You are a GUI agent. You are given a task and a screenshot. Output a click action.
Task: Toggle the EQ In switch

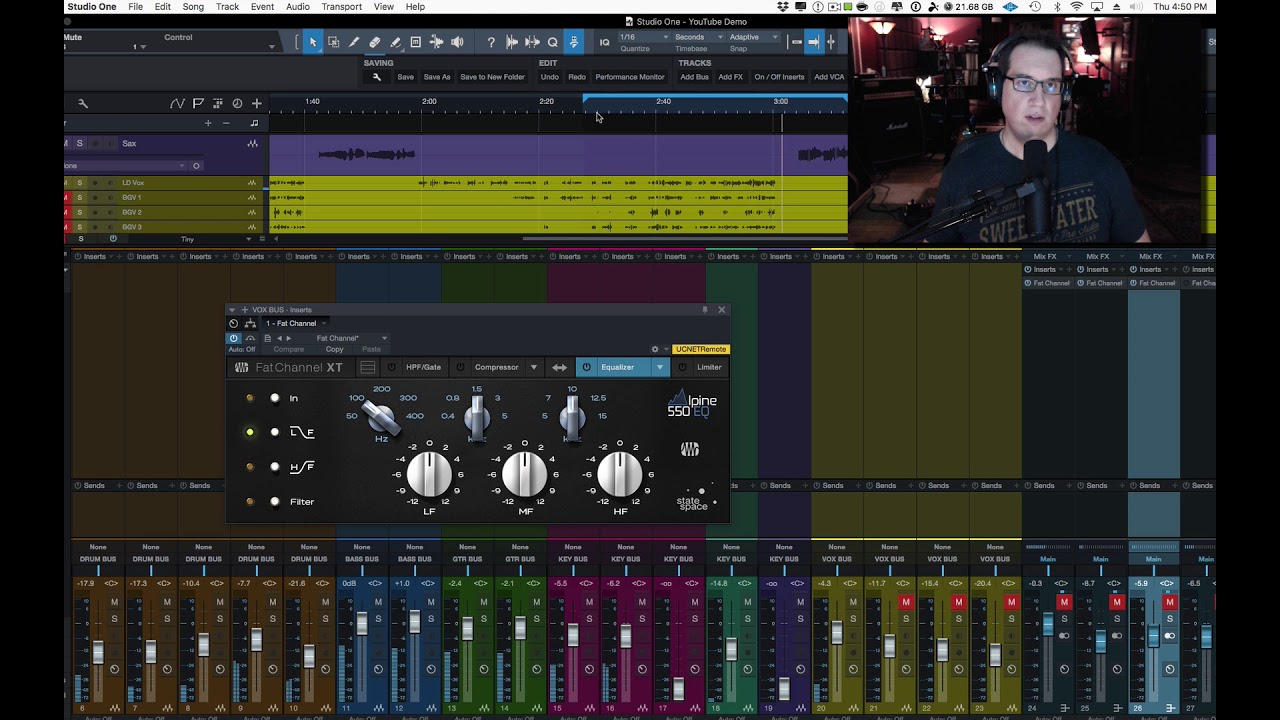click(x=275, y=398)
